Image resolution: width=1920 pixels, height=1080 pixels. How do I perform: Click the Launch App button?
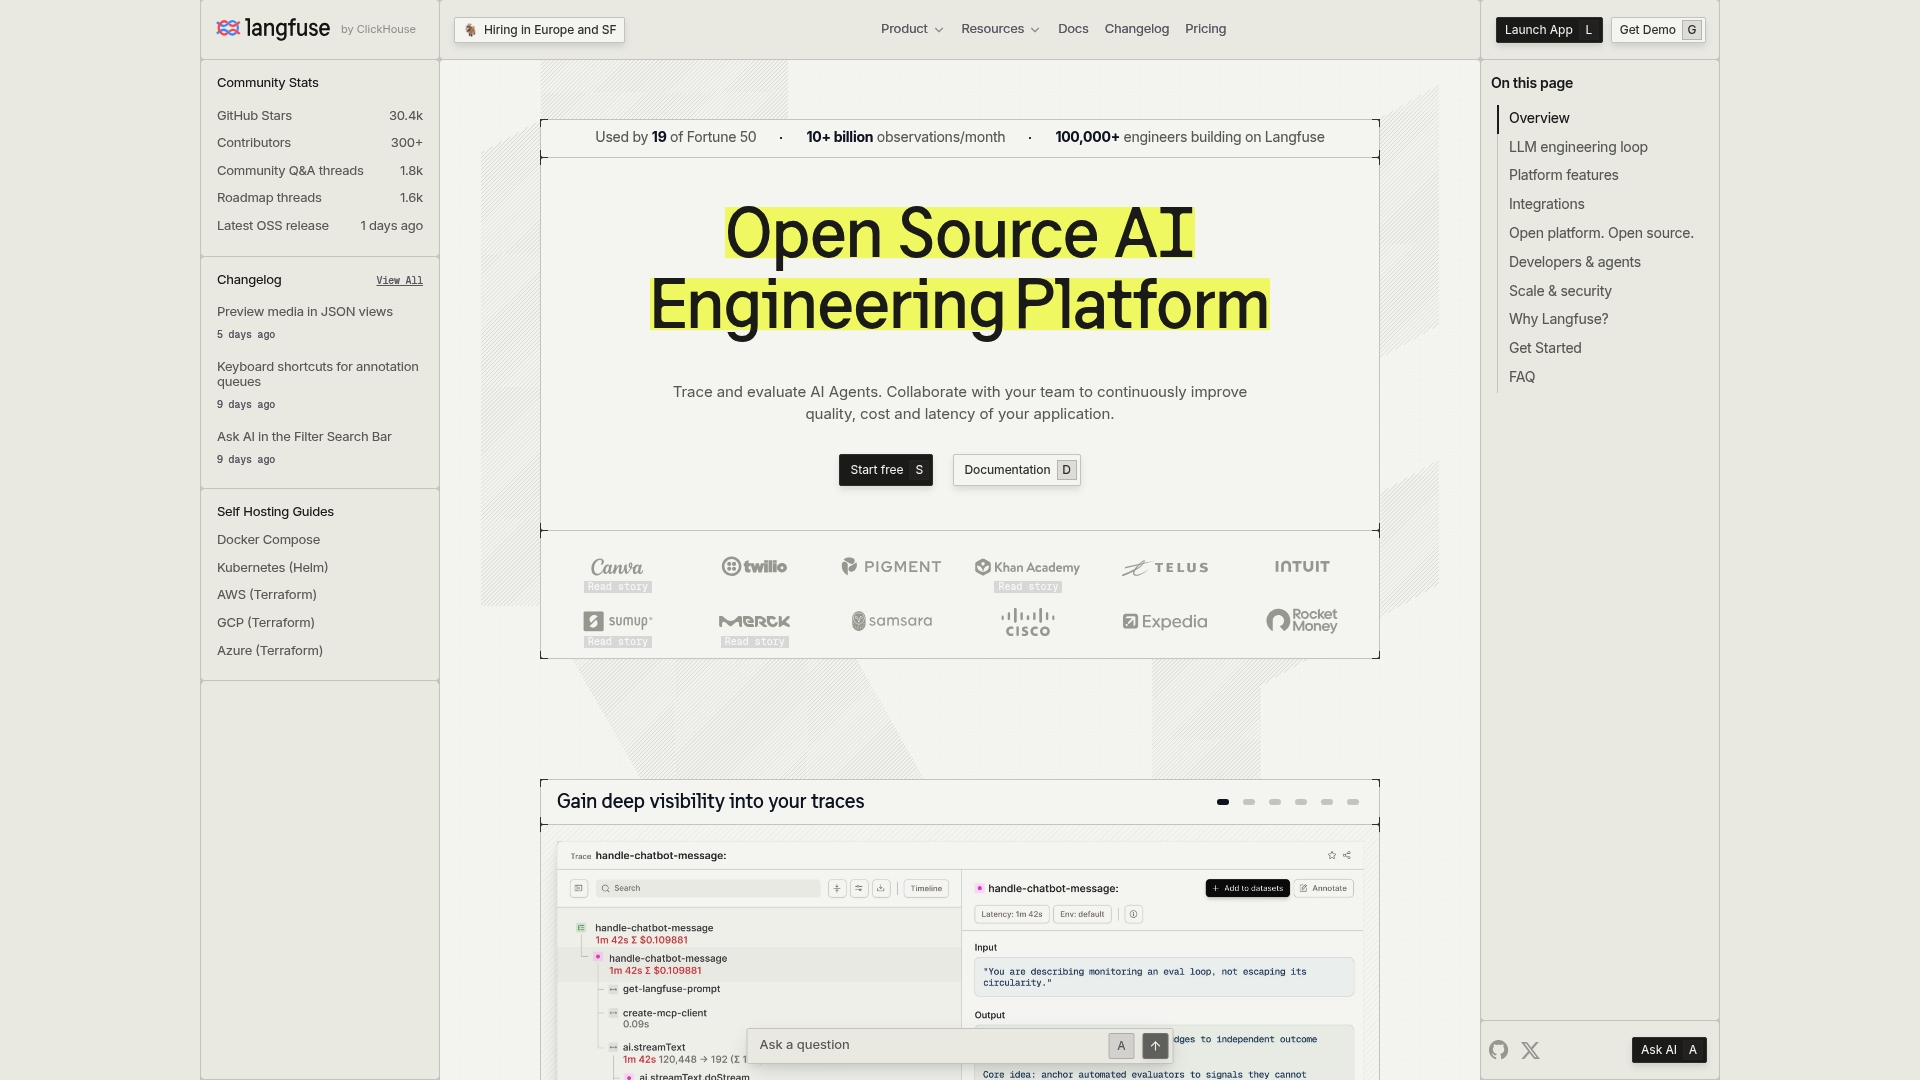click(1548, 30)
